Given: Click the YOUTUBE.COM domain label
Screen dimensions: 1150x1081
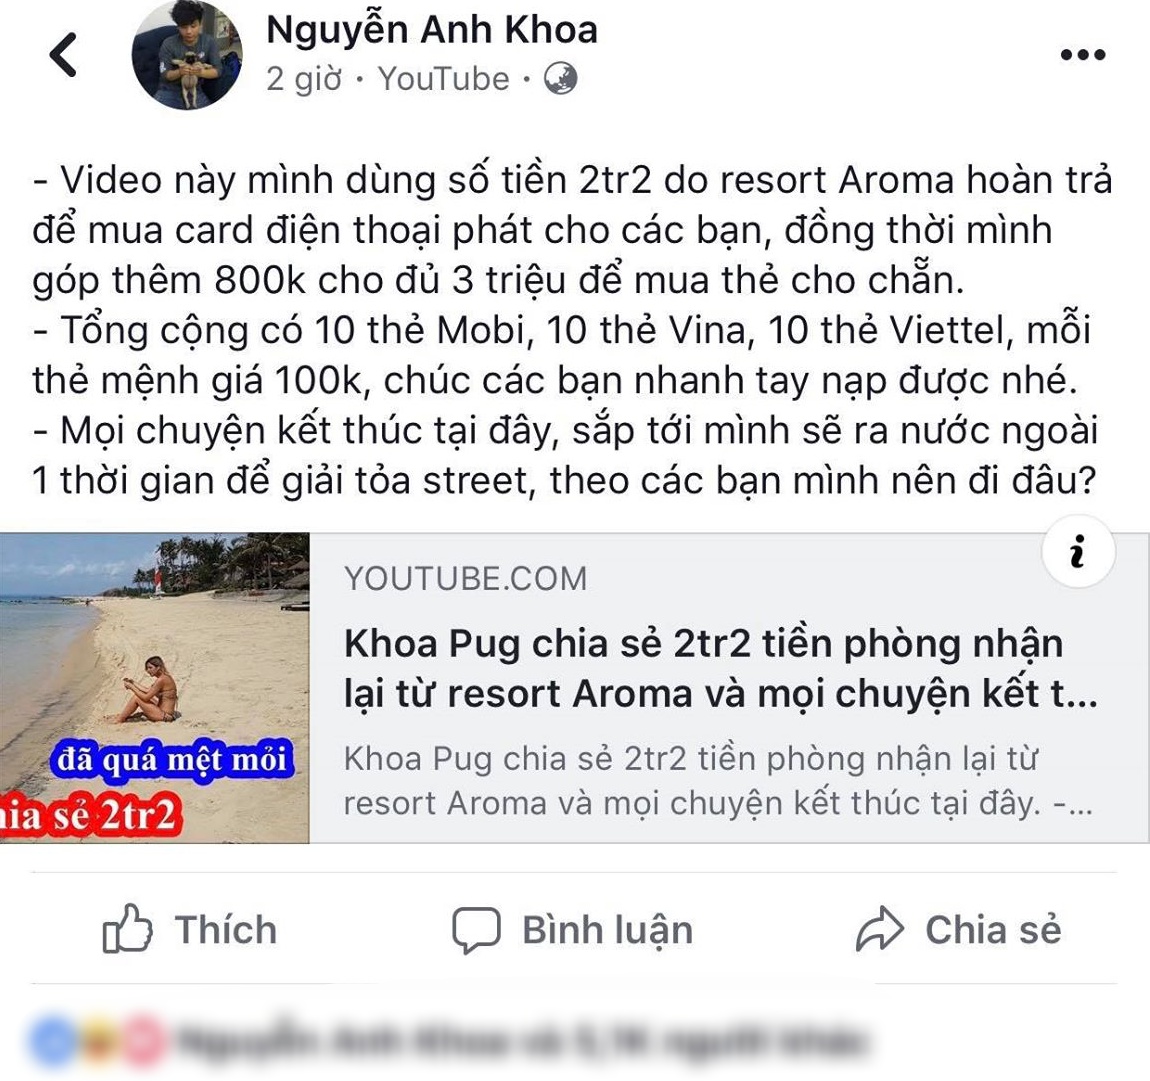Looking at the screenshot, I should (x=466, y=579).
